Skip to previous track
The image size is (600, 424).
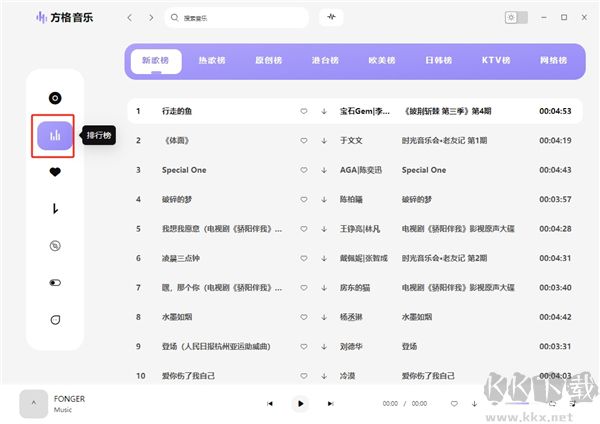(x=270, y=403)
